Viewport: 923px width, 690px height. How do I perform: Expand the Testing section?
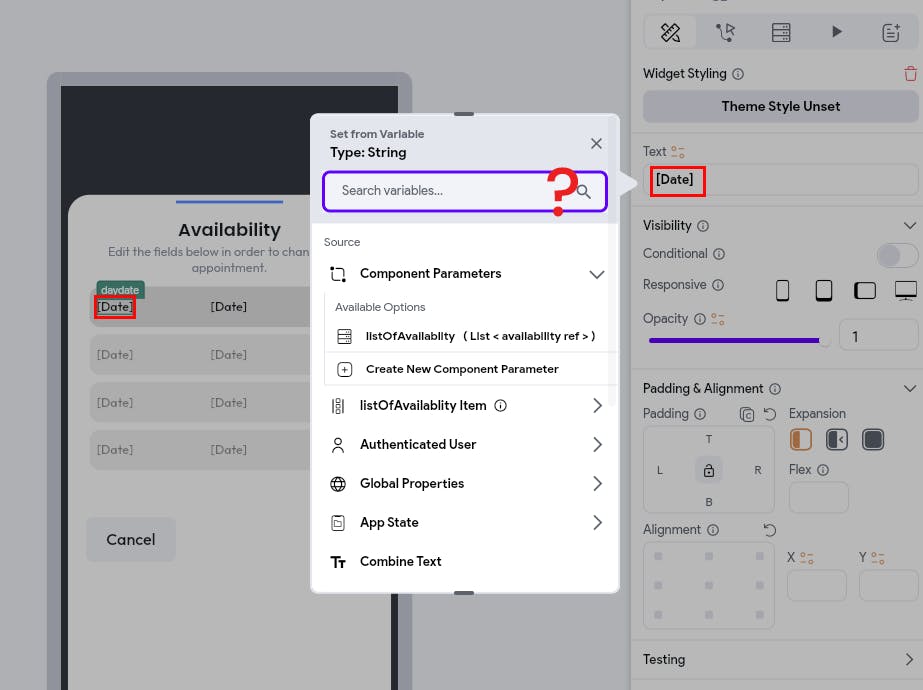tap(779, 659)
